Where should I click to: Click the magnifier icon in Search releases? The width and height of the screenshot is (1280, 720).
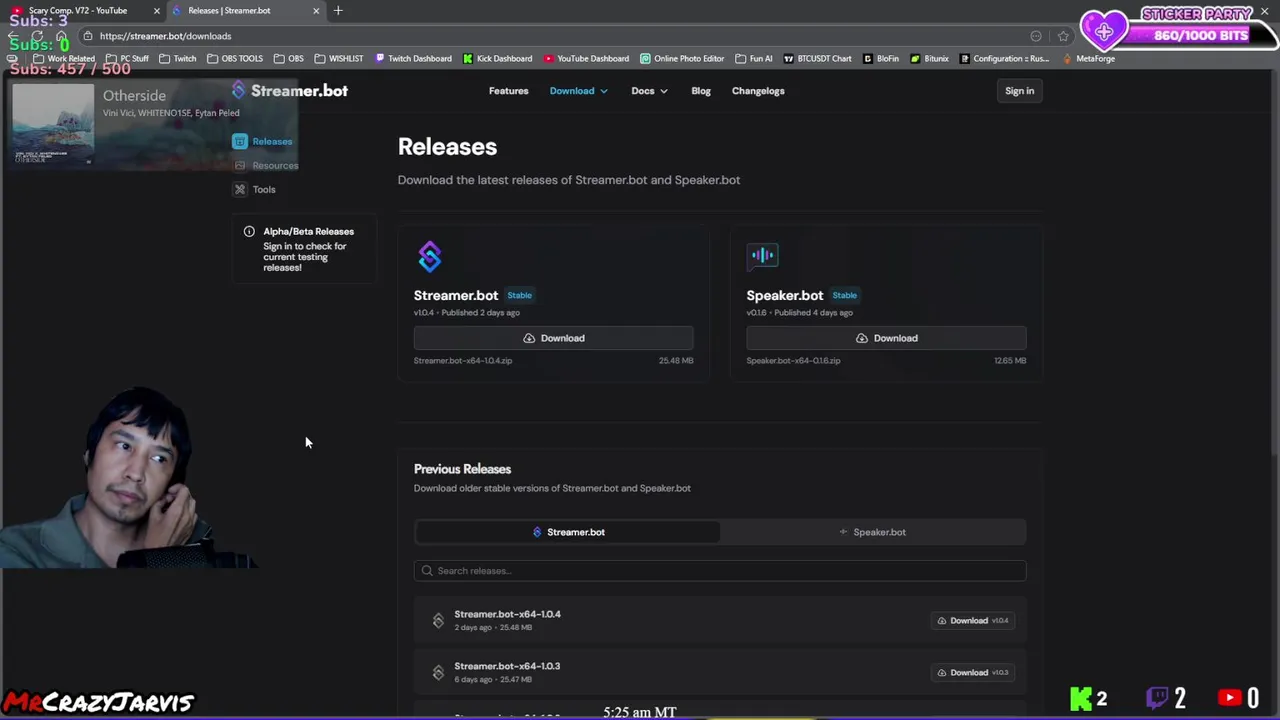click(x=427, y=571)
